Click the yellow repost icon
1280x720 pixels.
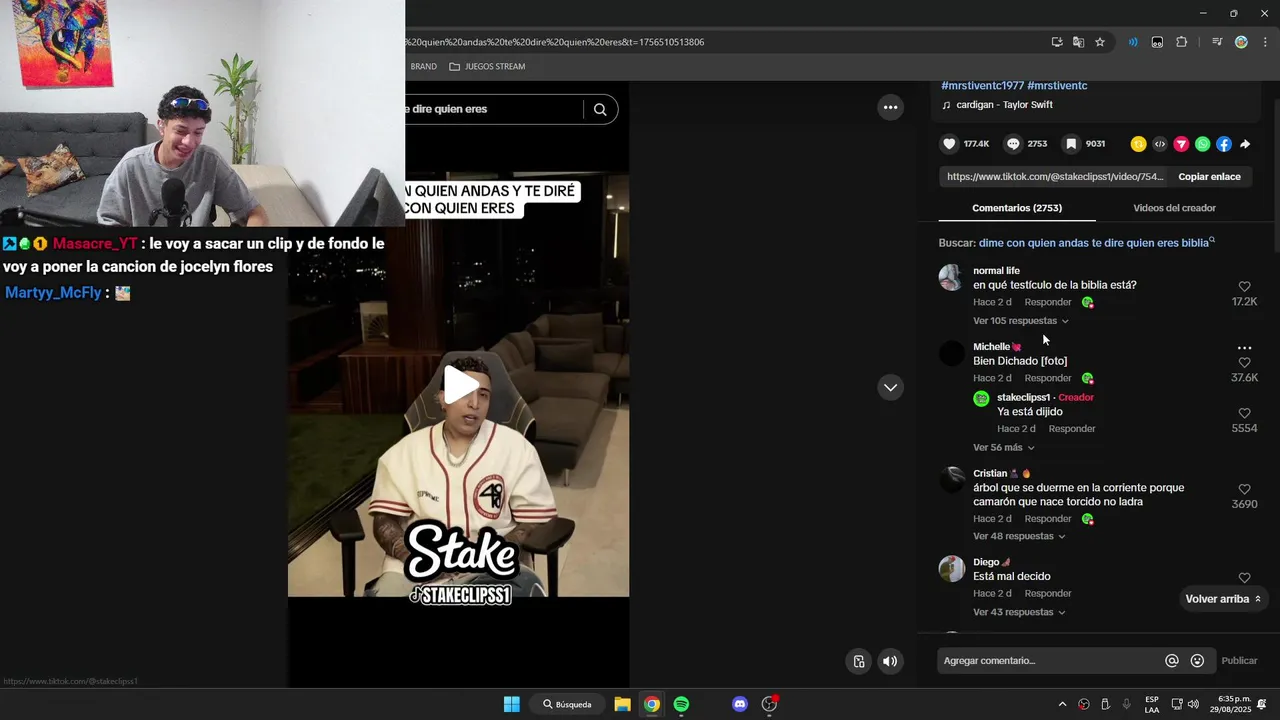pos(1138,144)
